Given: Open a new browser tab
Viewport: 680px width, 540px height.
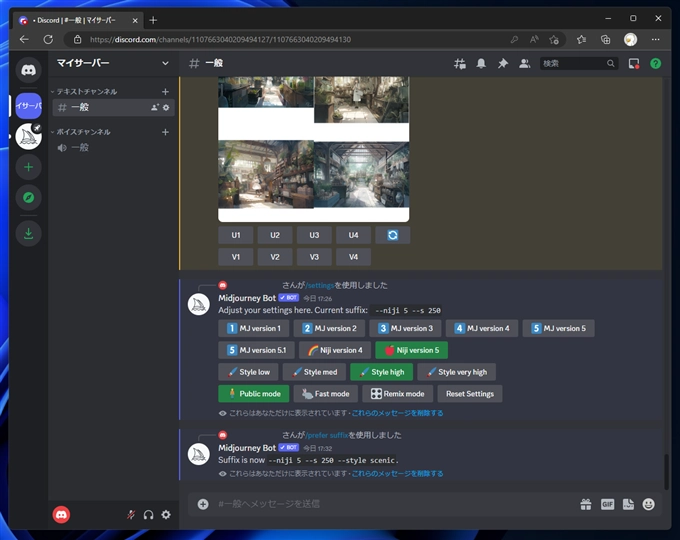Looking at the screenshot, I should [153, 20].
